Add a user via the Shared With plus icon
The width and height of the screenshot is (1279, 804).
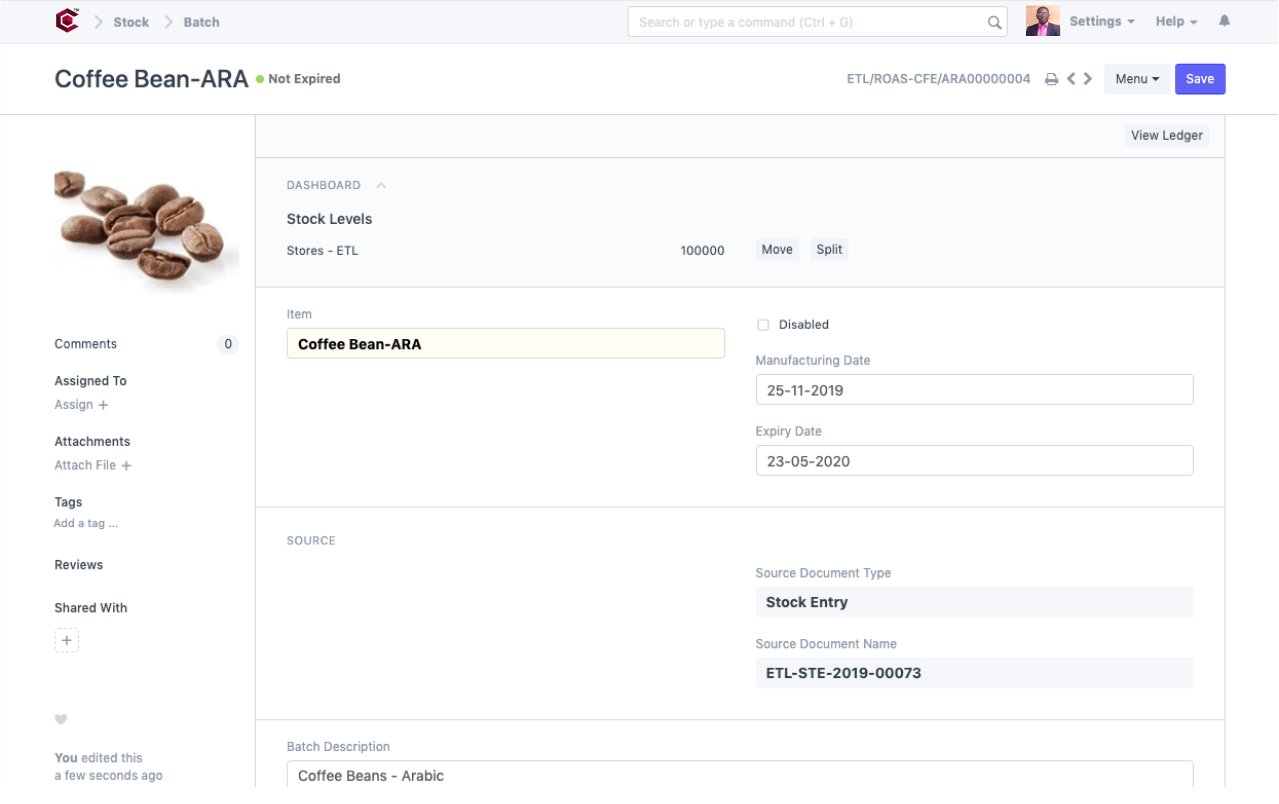[x=66, y=639]
